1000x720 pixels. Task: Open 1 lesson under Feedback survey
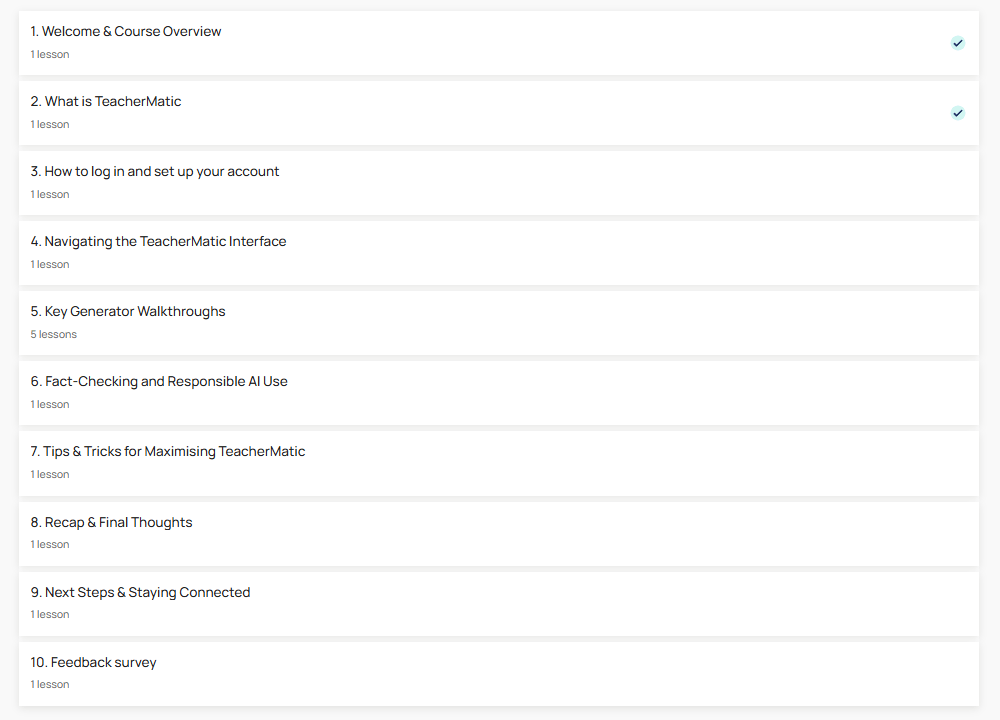click(49, 684)
